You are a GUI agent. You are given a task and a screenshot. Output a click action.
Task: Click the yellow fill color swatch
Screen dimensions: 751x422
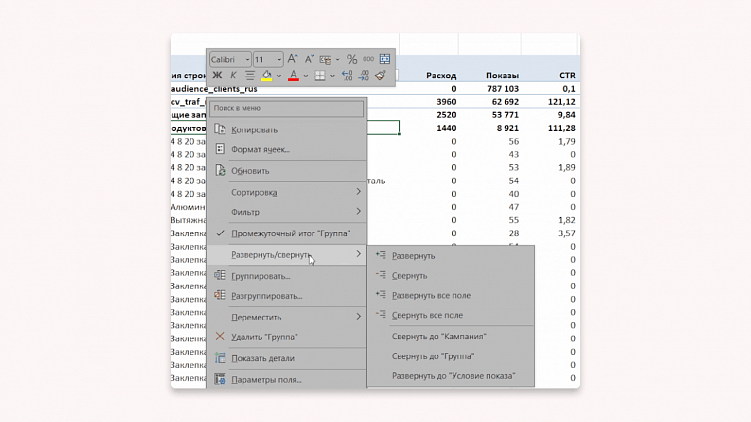(266, 76)
